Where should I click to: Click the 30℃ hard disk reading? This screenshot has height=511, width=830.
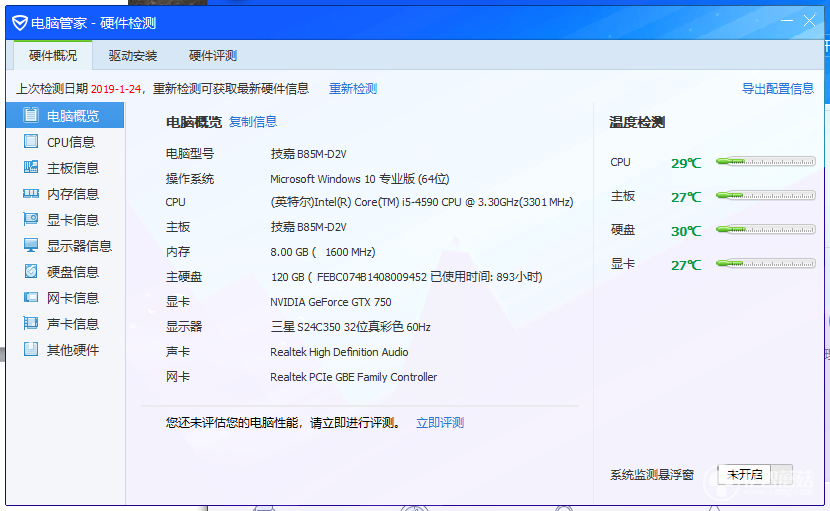(x=686, y=231)
